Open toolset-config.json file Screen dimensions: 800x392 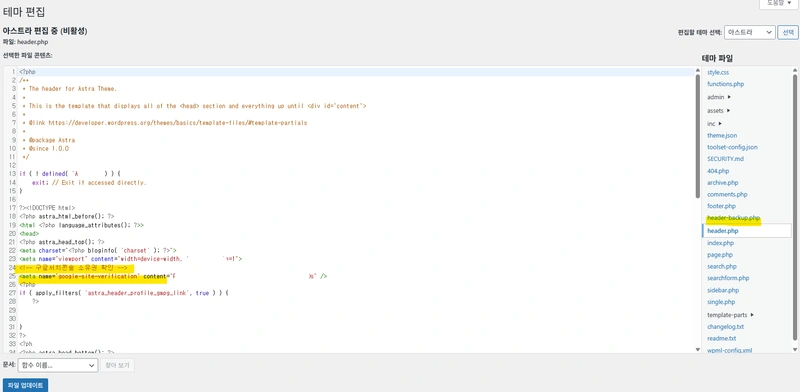point(732,147)
